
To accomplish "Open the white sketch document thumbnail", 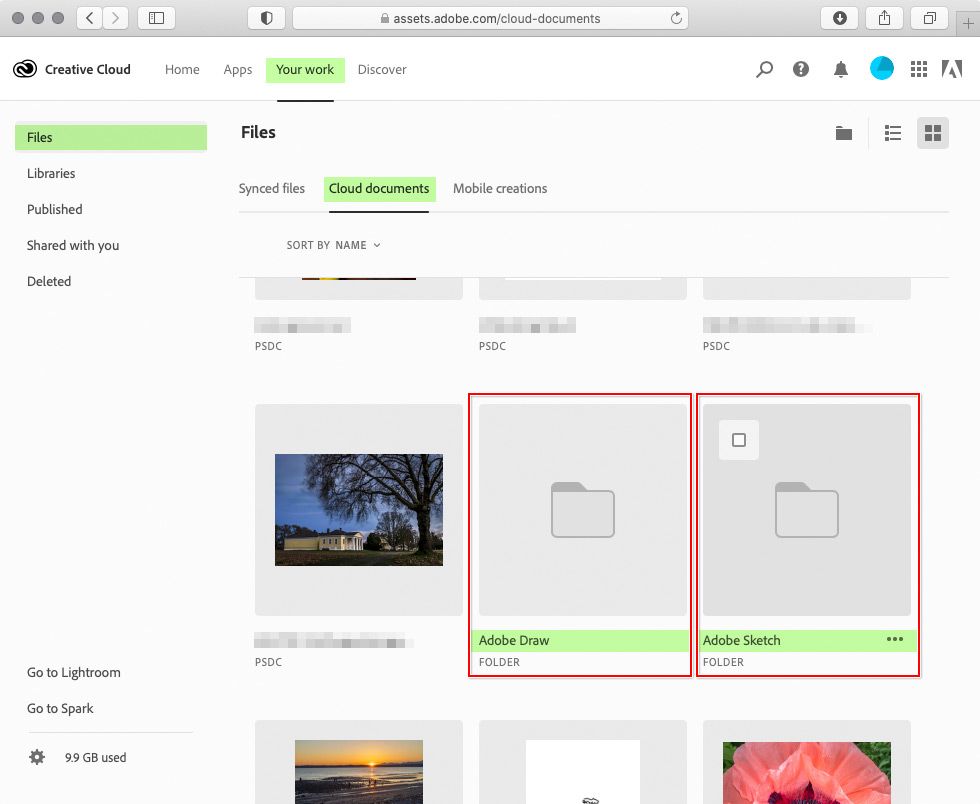I will [x=582, y=772].
